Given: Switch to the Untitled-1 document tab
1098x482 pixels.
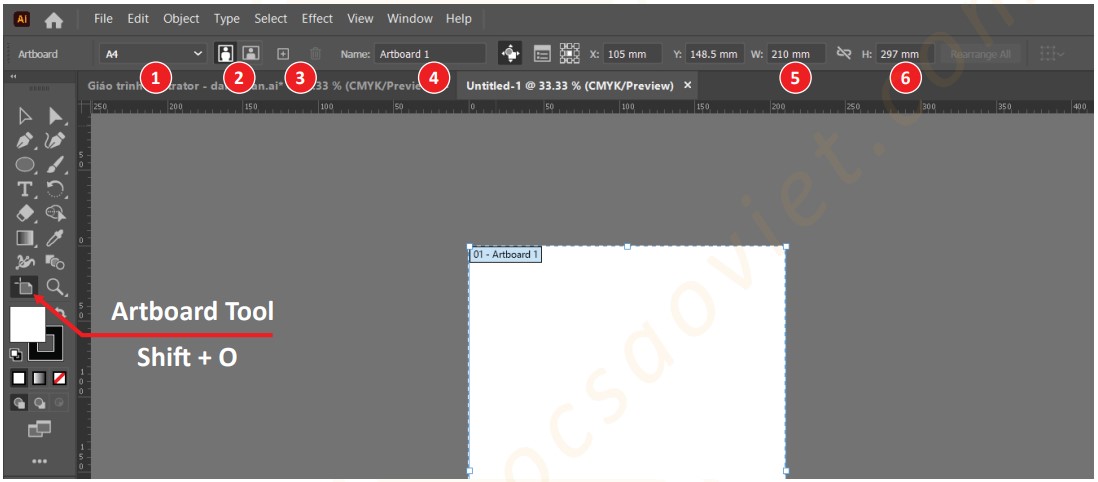Looking at the screenshot, I should pyautogui.click(x=570, y=86).
